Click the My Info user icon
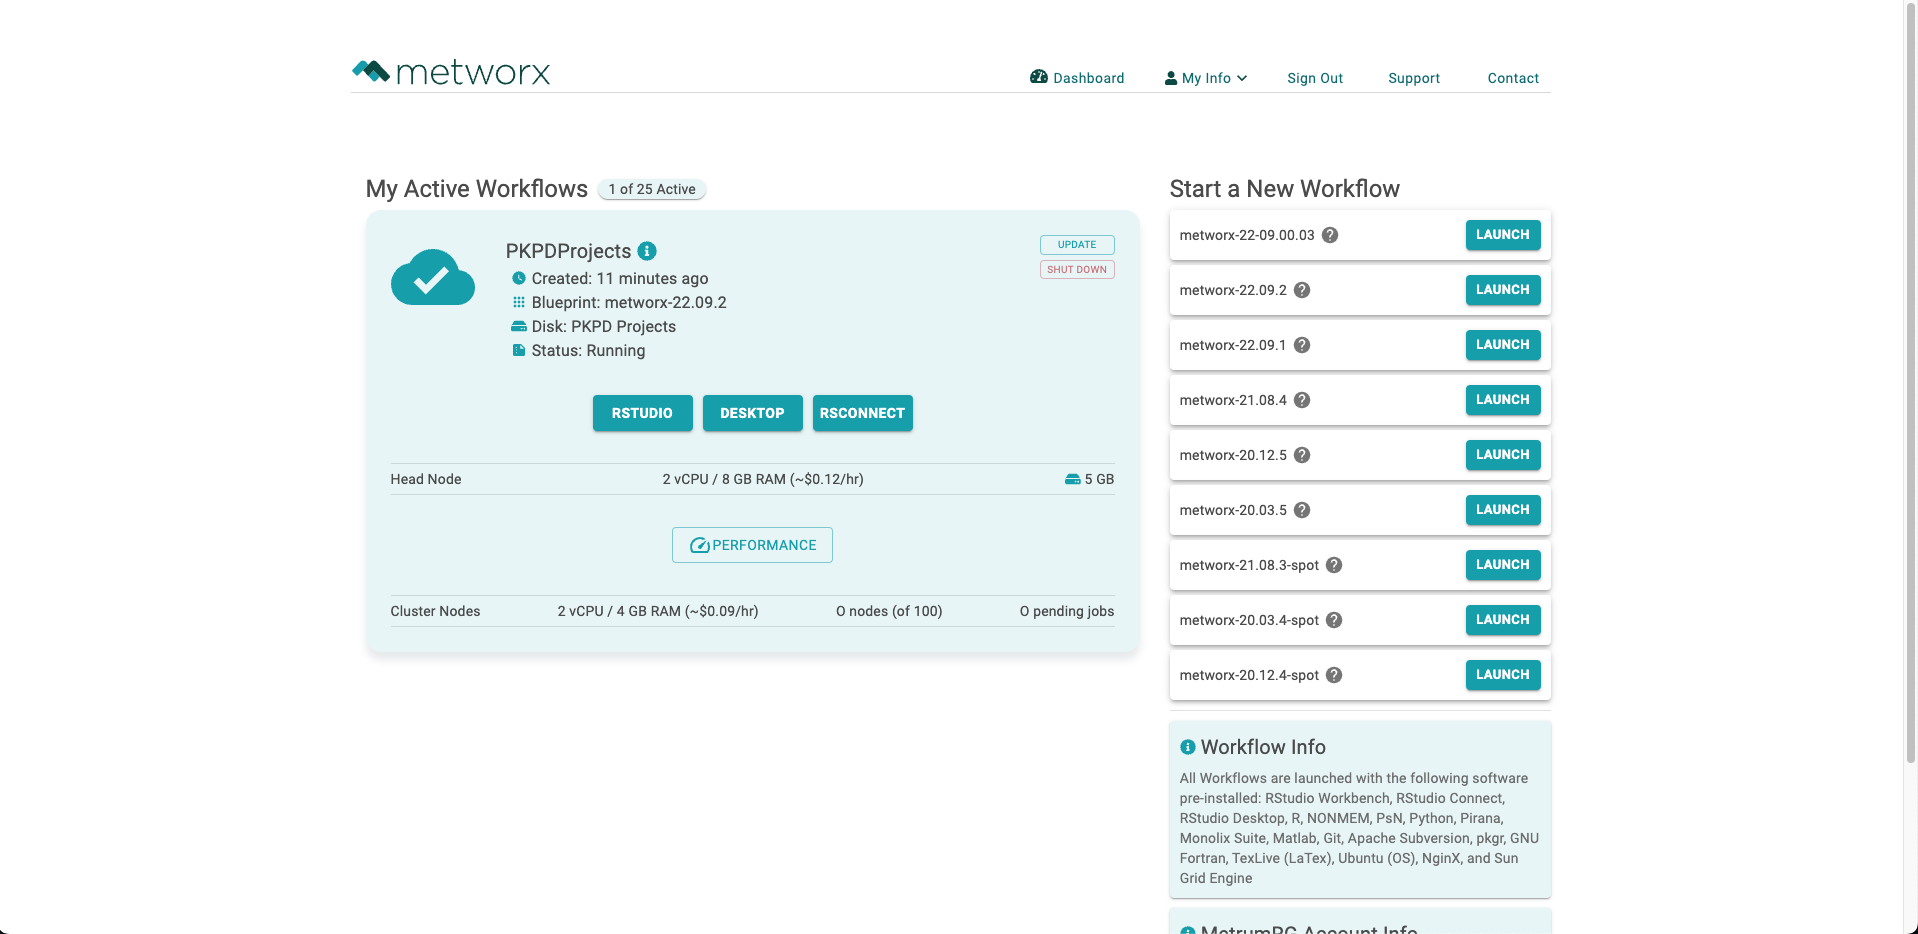This screenshot has height=934, width=1918. pyautogui.click(x=1171, y=78)
